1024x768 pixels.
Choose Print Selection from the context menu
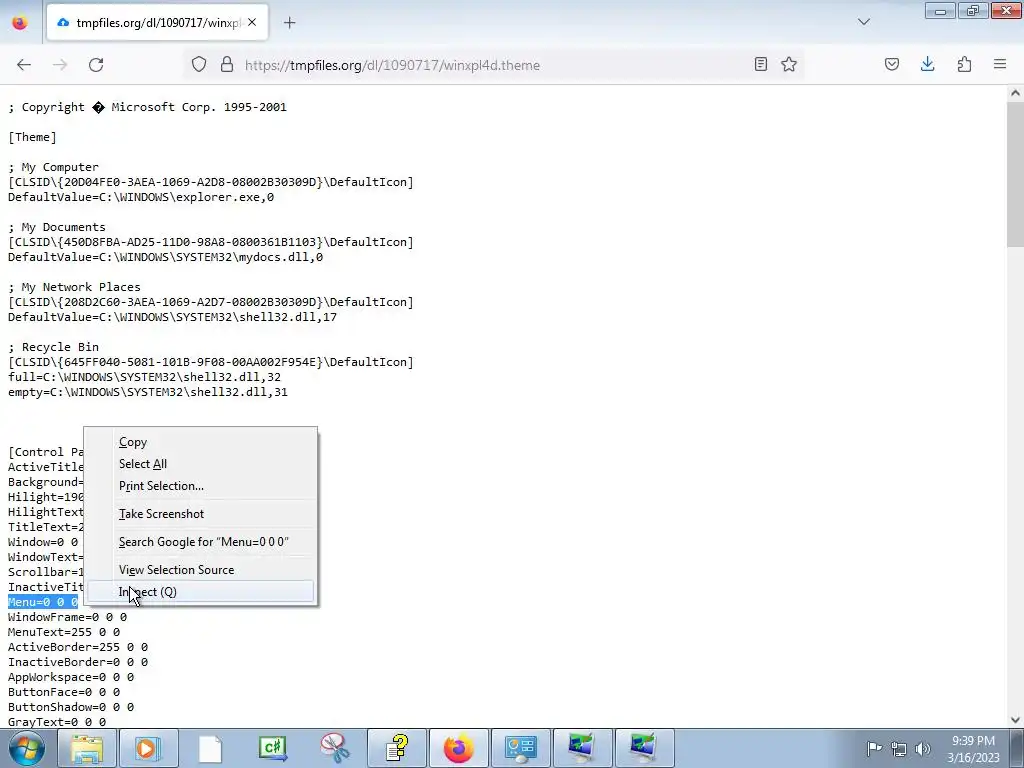pyautogui.click(x=200, y=486)
